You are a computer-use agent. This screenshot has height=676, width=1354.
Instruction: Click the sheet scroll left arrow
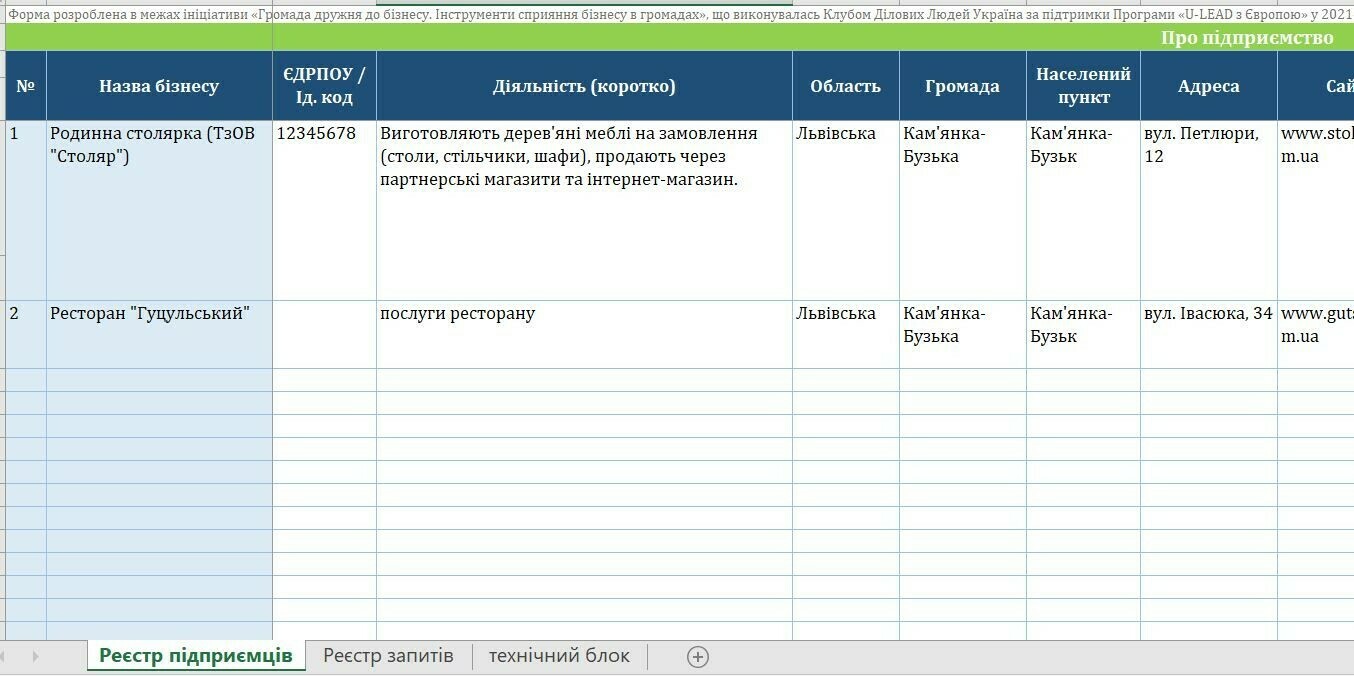click(8, 657)
